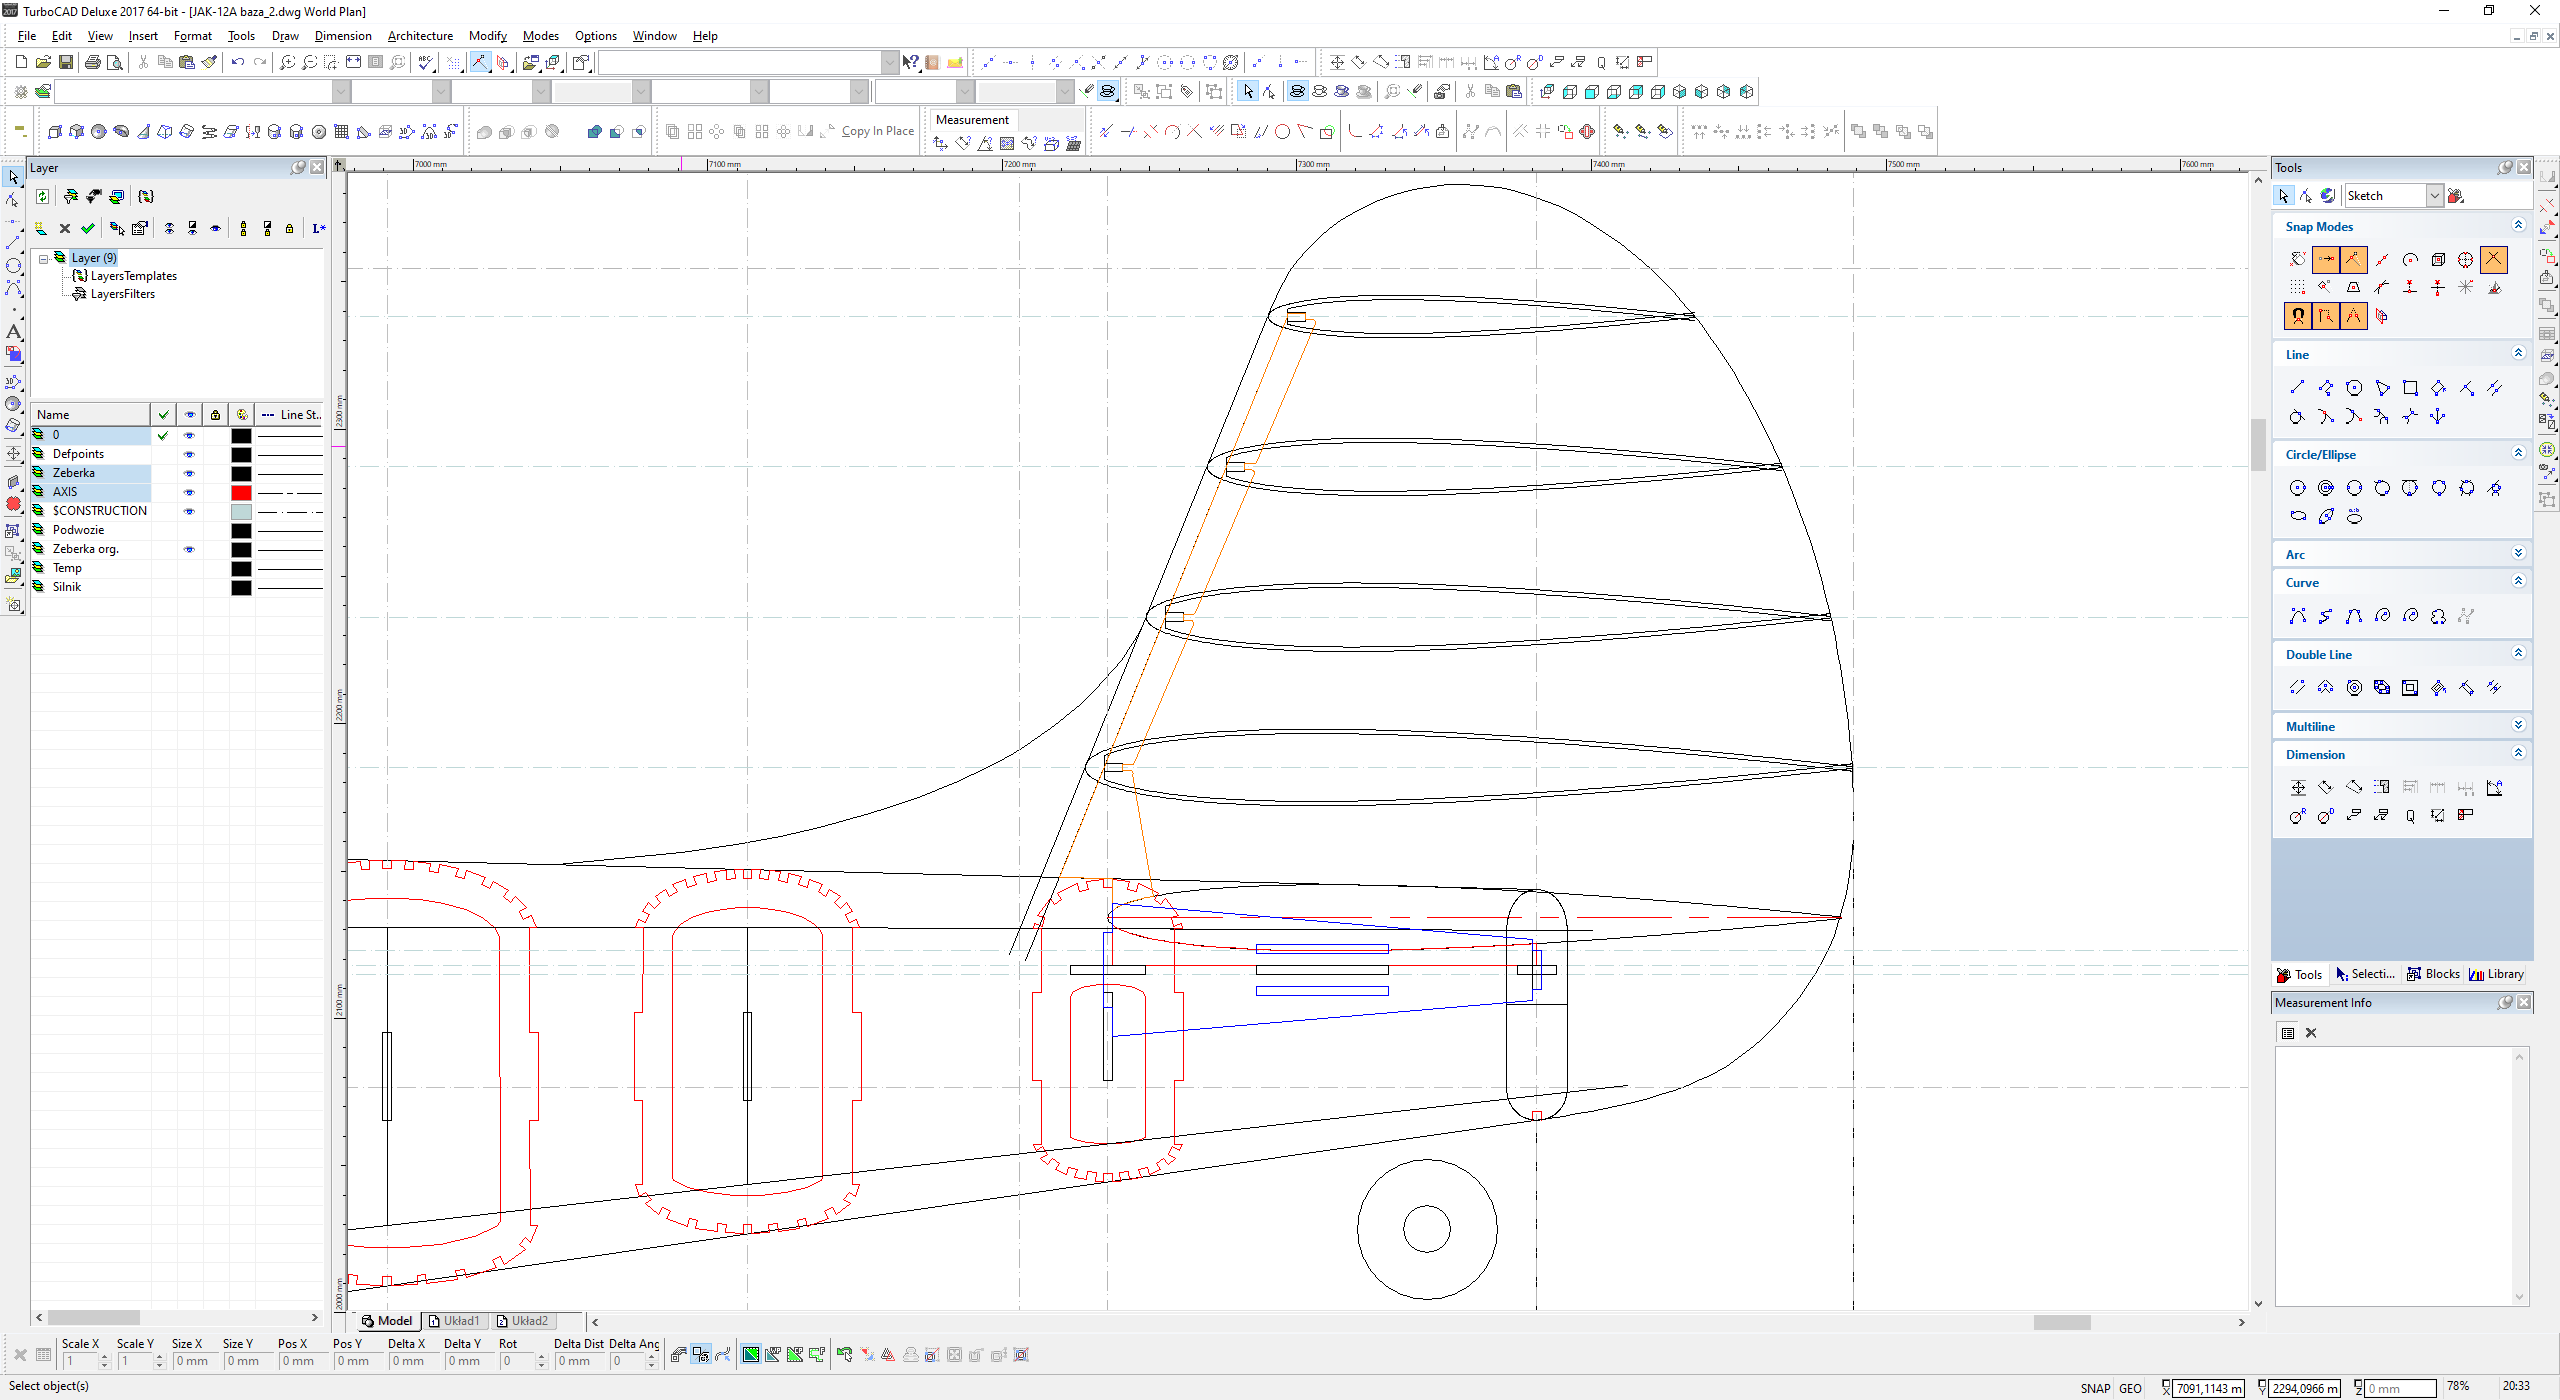The width and height of the screenshot is (2560, 1400).
Task: Expand the Multiline tools section
Action: [2518, 725]
